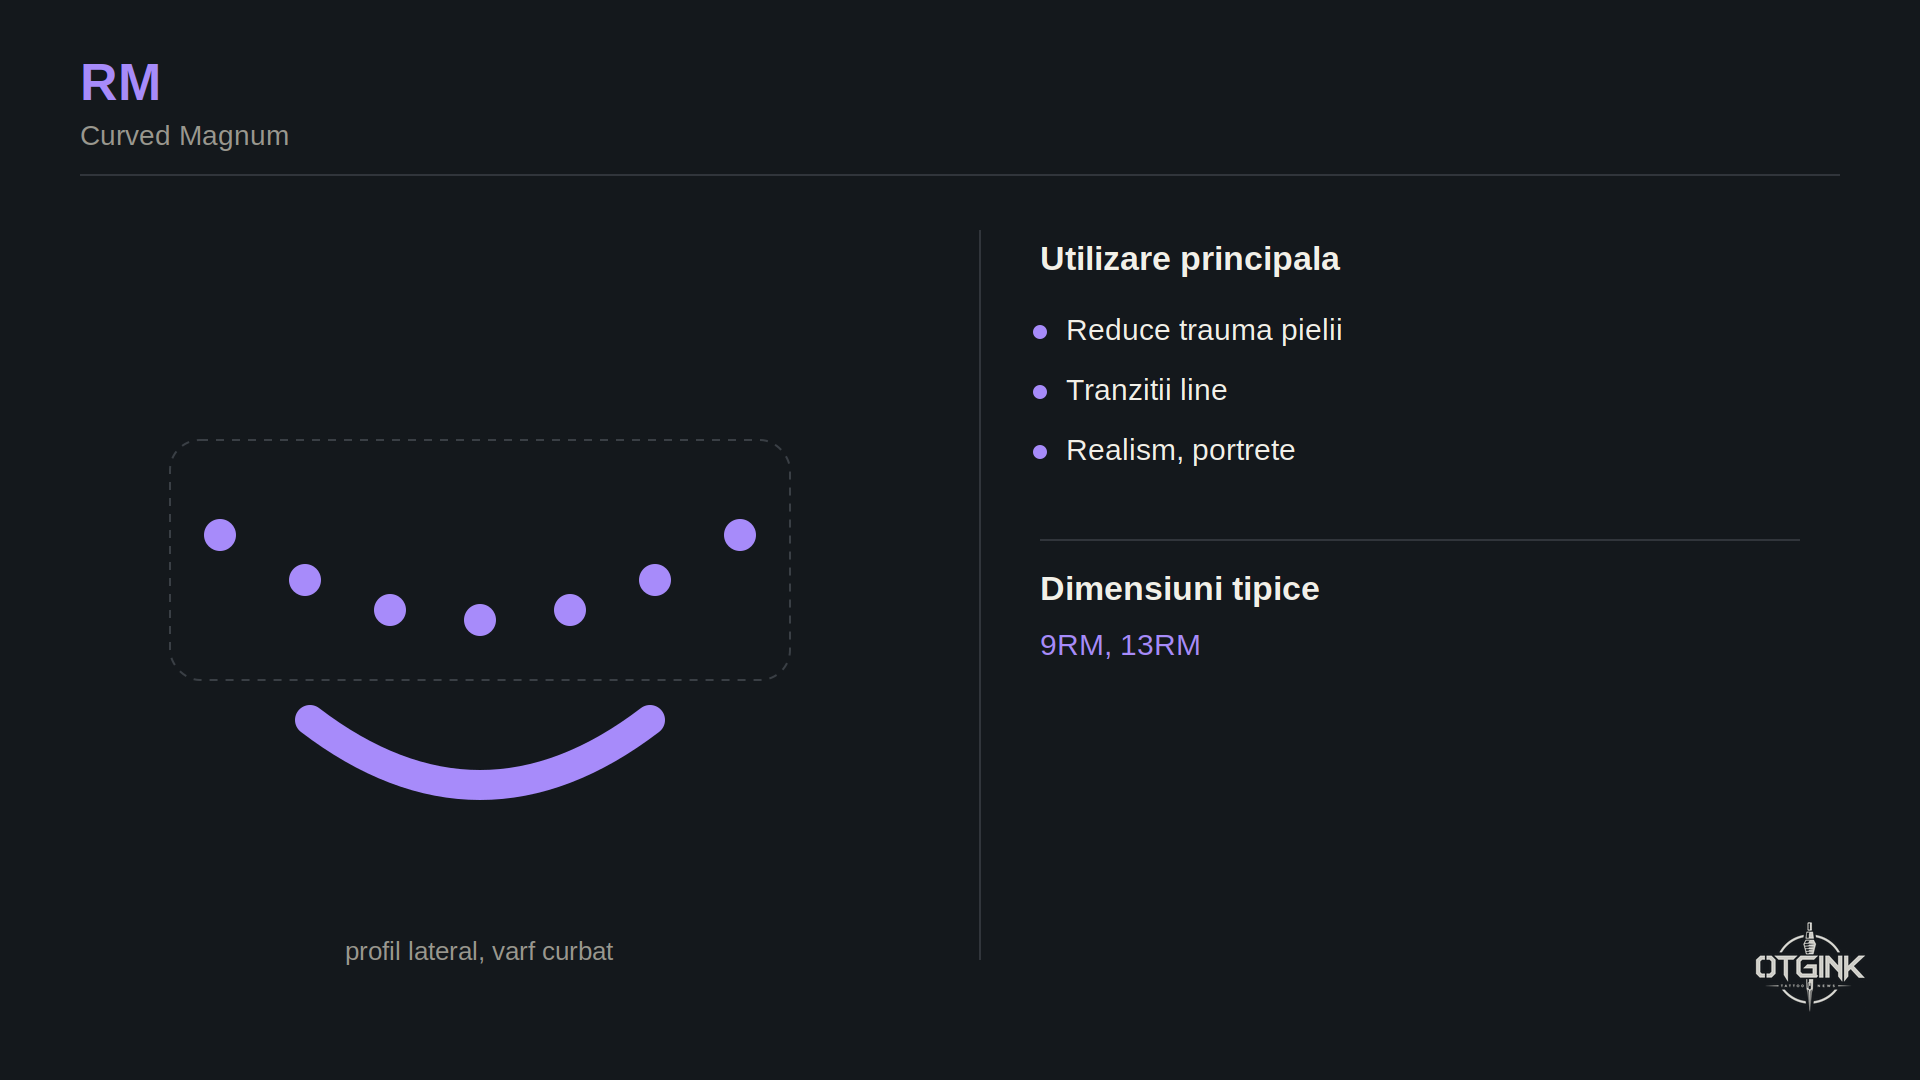The width and height of the screenshot is (1920, 1080).
Task: Click the second needle dot from left
Action: pos(305,580)
